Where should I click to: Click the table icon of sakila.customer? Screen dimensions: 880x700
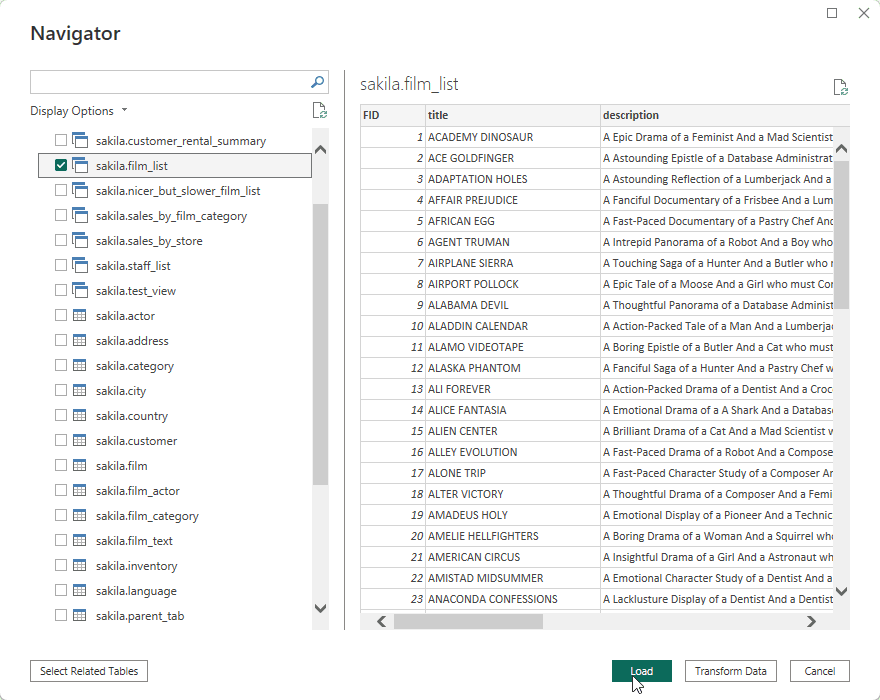[80, 440]
